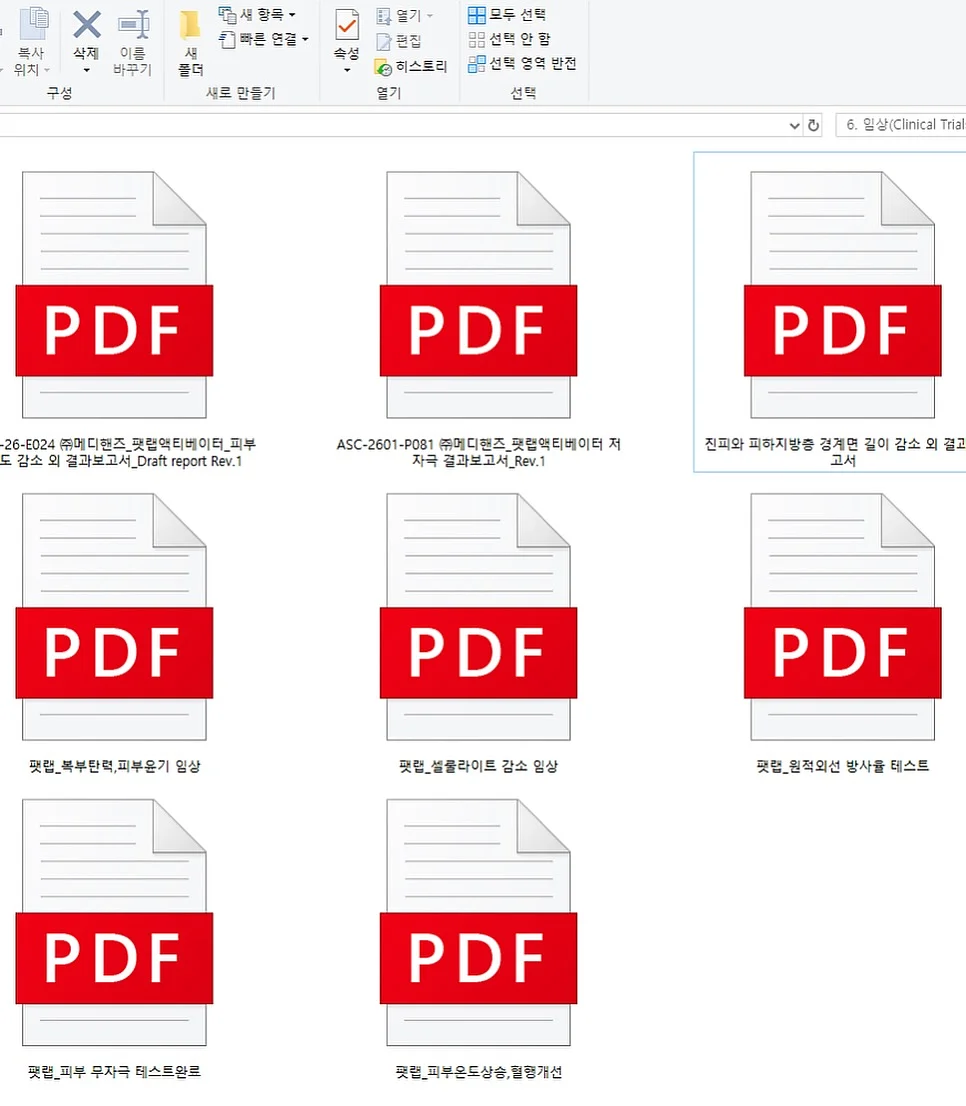Select the PDF 팻랩_셀룰라이트 감소 임상
The width and height of the screenshot is (966, 1106).
click(x=478, y=633)
